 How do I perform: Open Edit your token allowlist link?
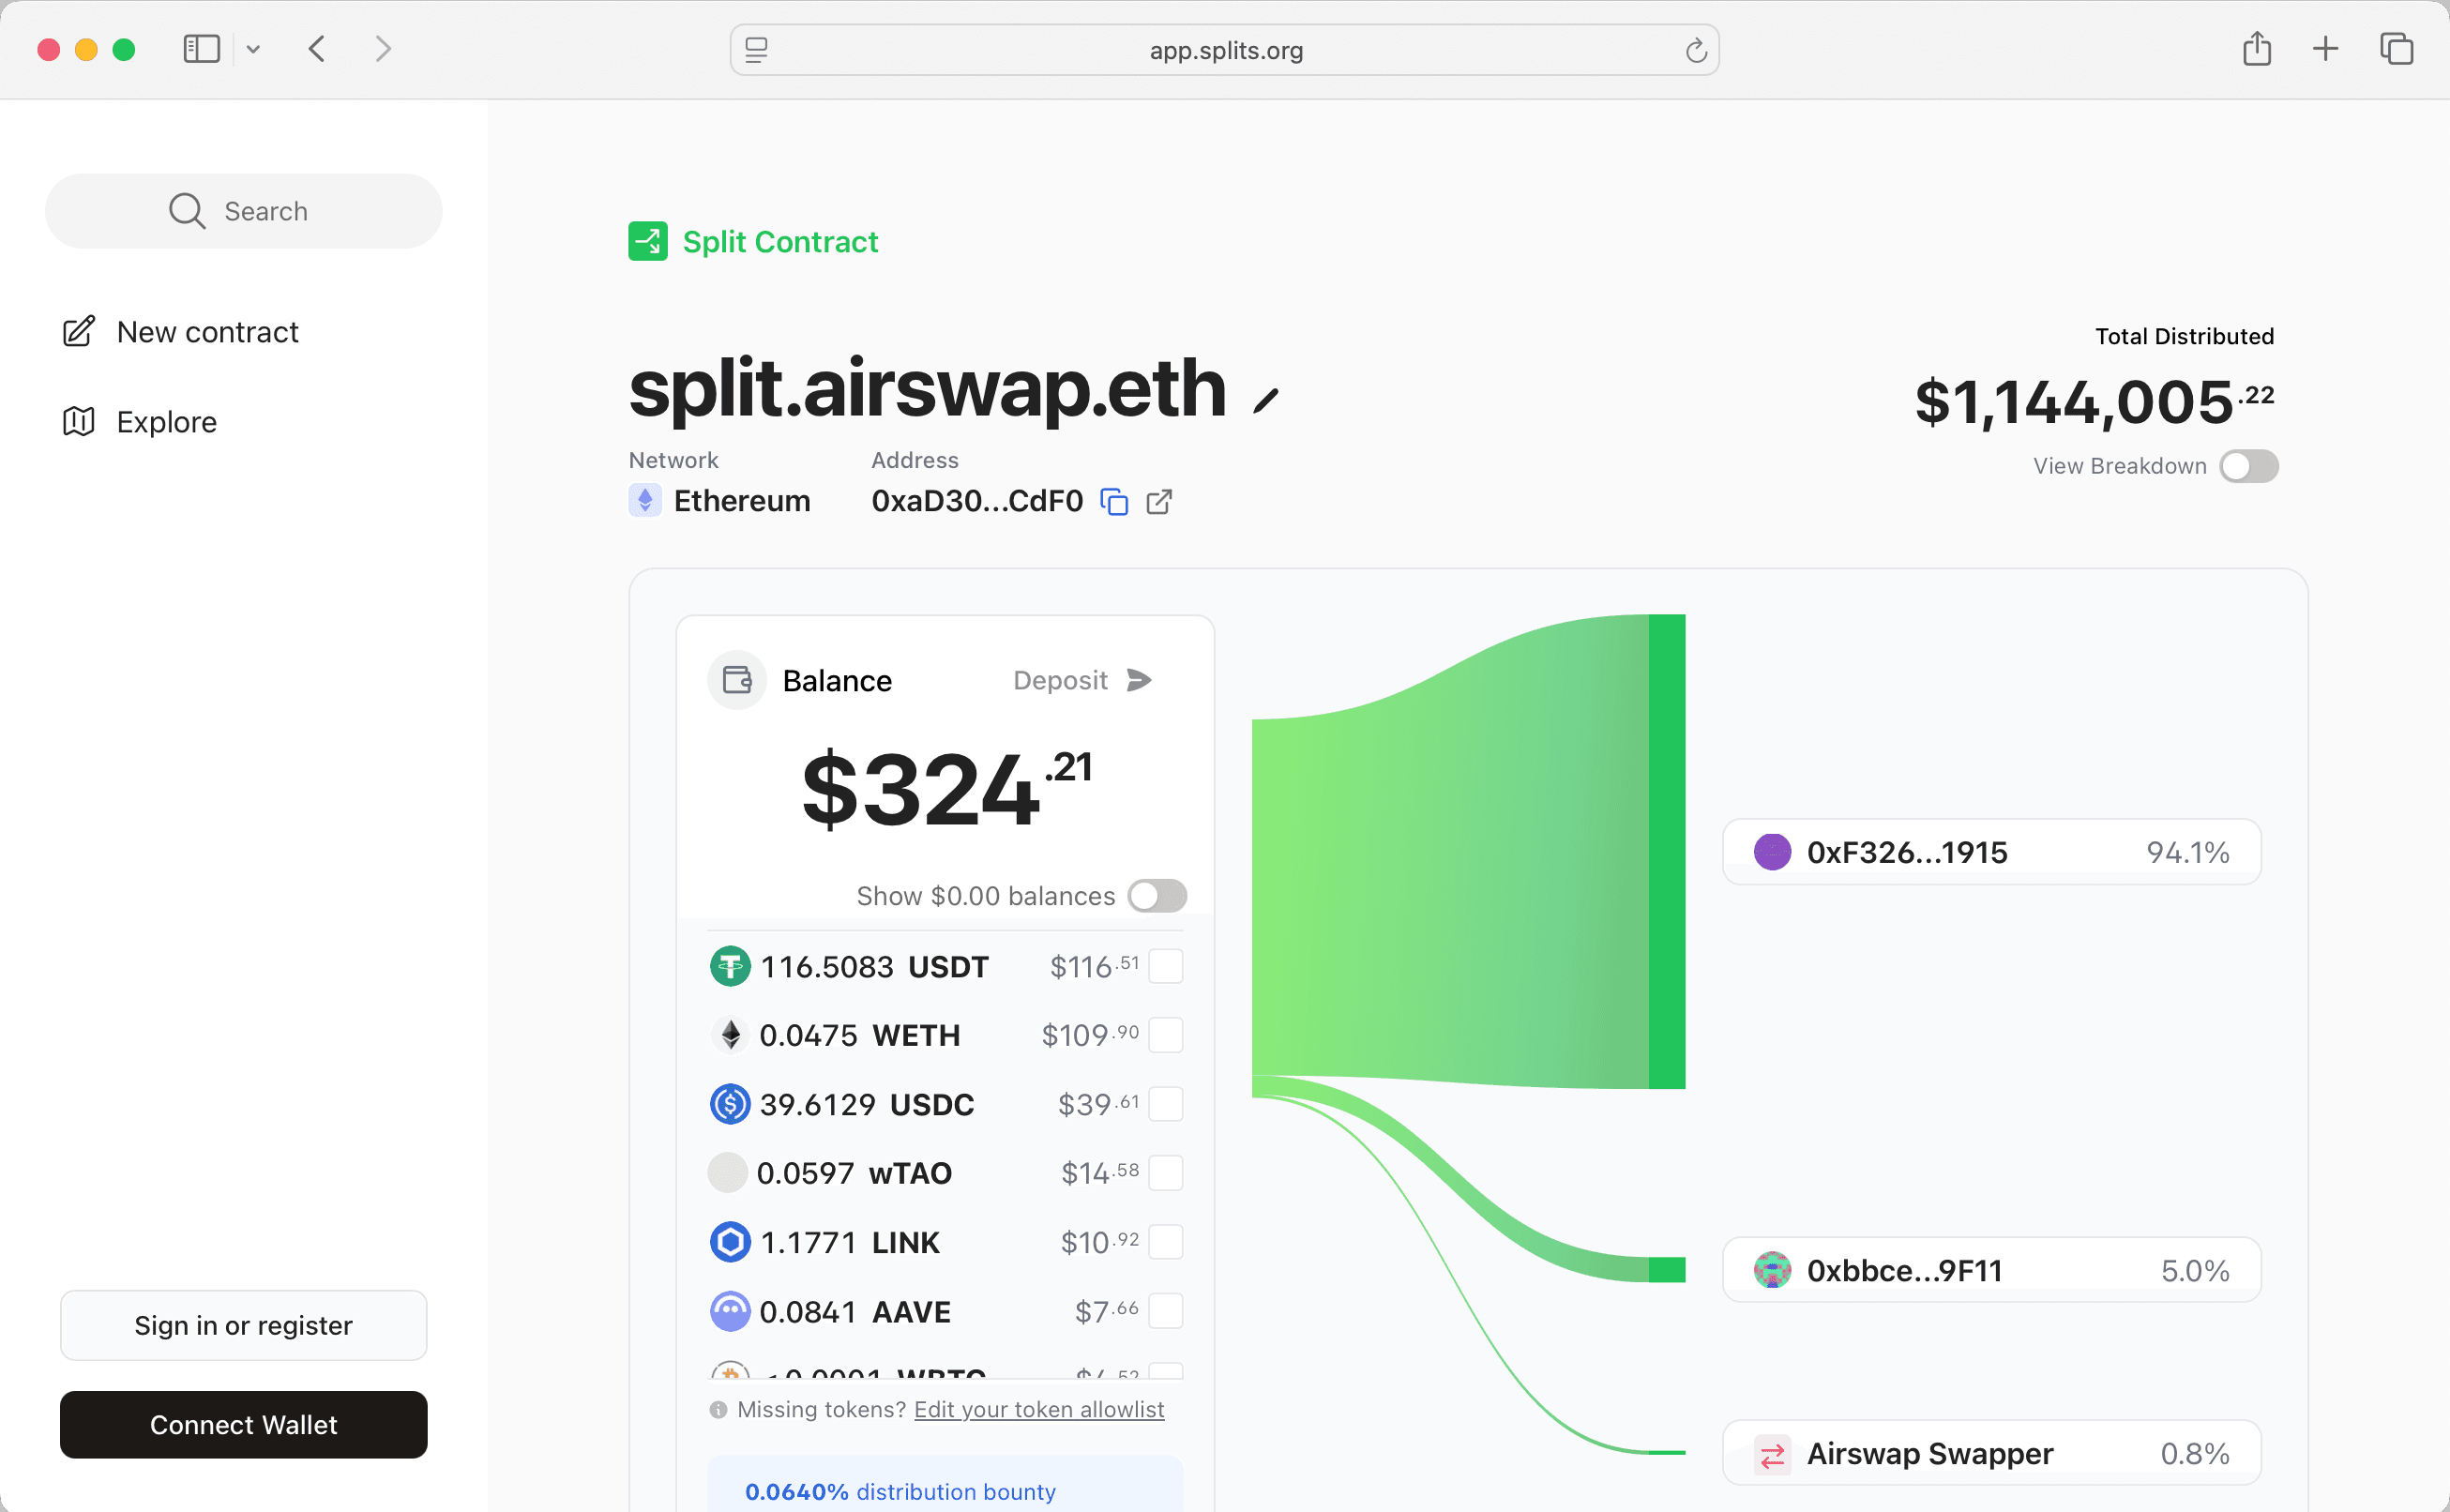[1039, 1409]
